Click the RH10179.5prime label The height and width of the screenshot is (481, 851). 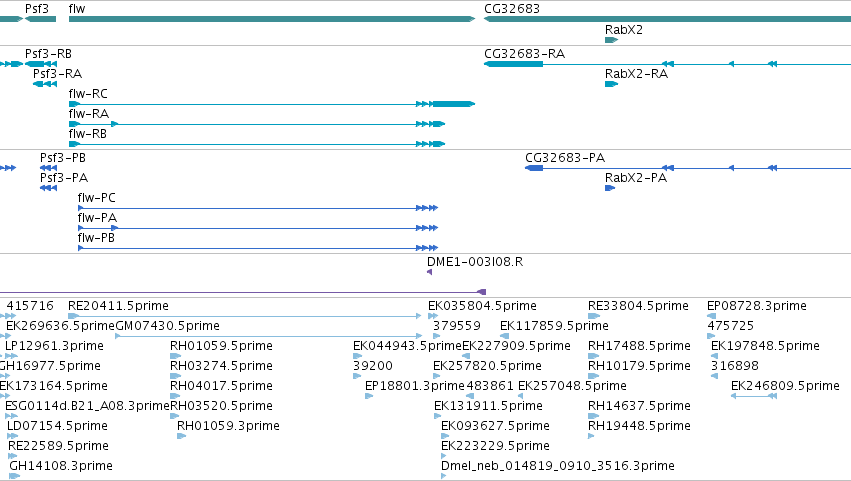(x=639, y=366)
